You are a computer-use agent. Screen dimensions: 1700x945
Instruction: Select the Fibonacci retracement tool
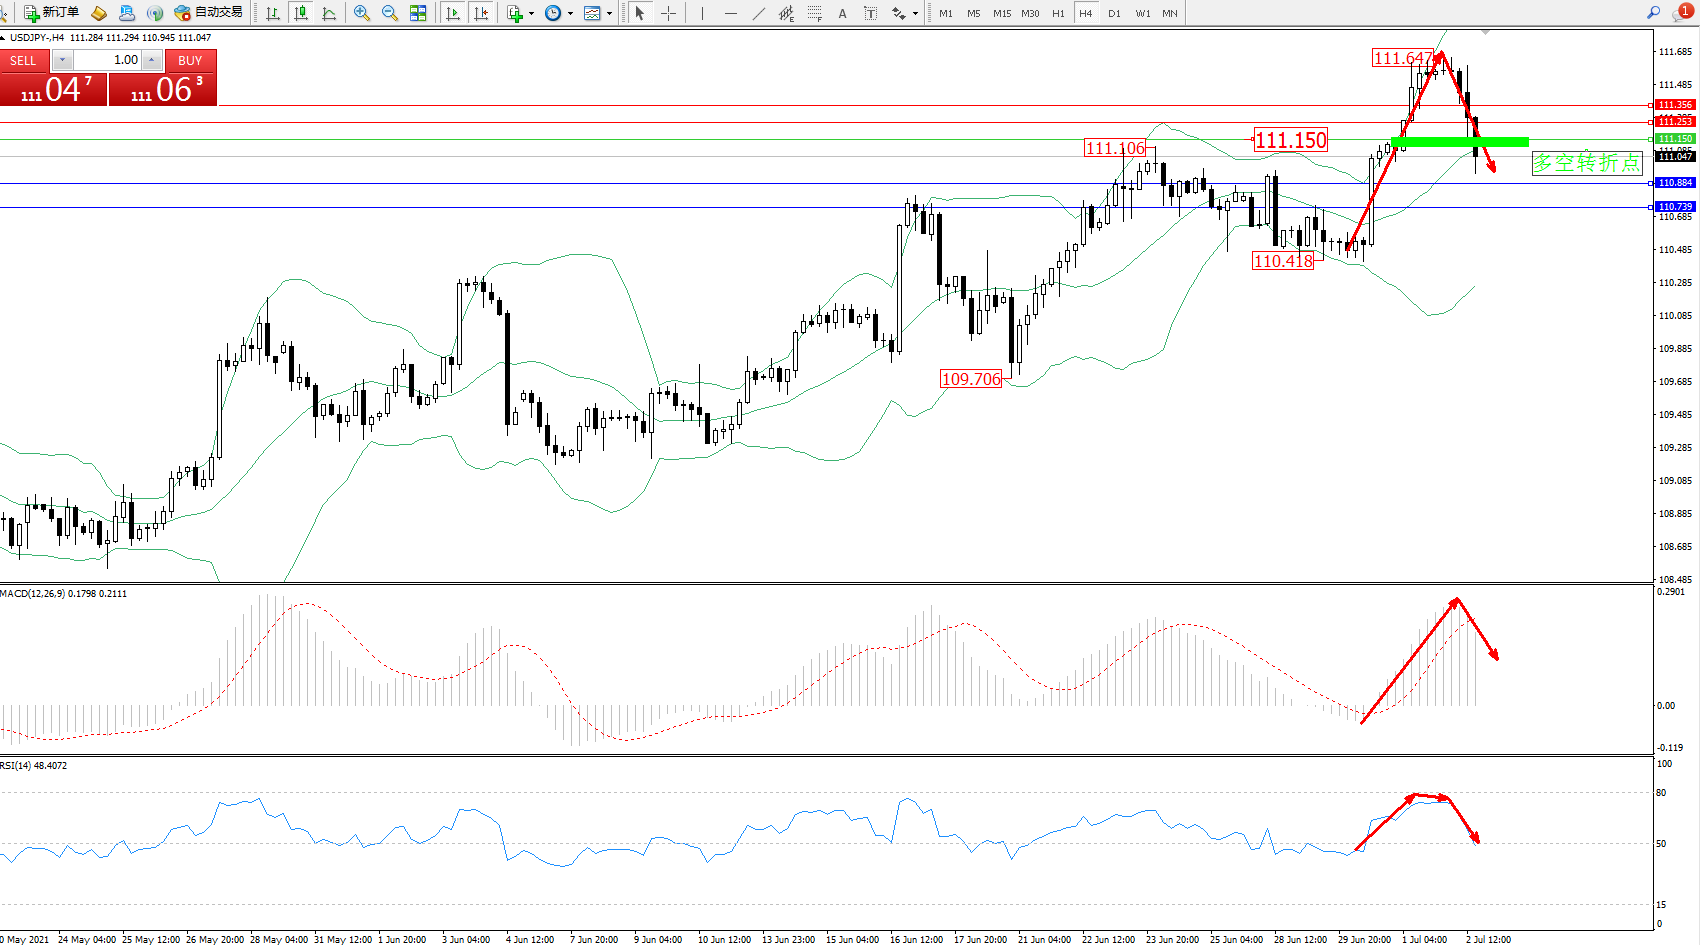click(815, 13)
